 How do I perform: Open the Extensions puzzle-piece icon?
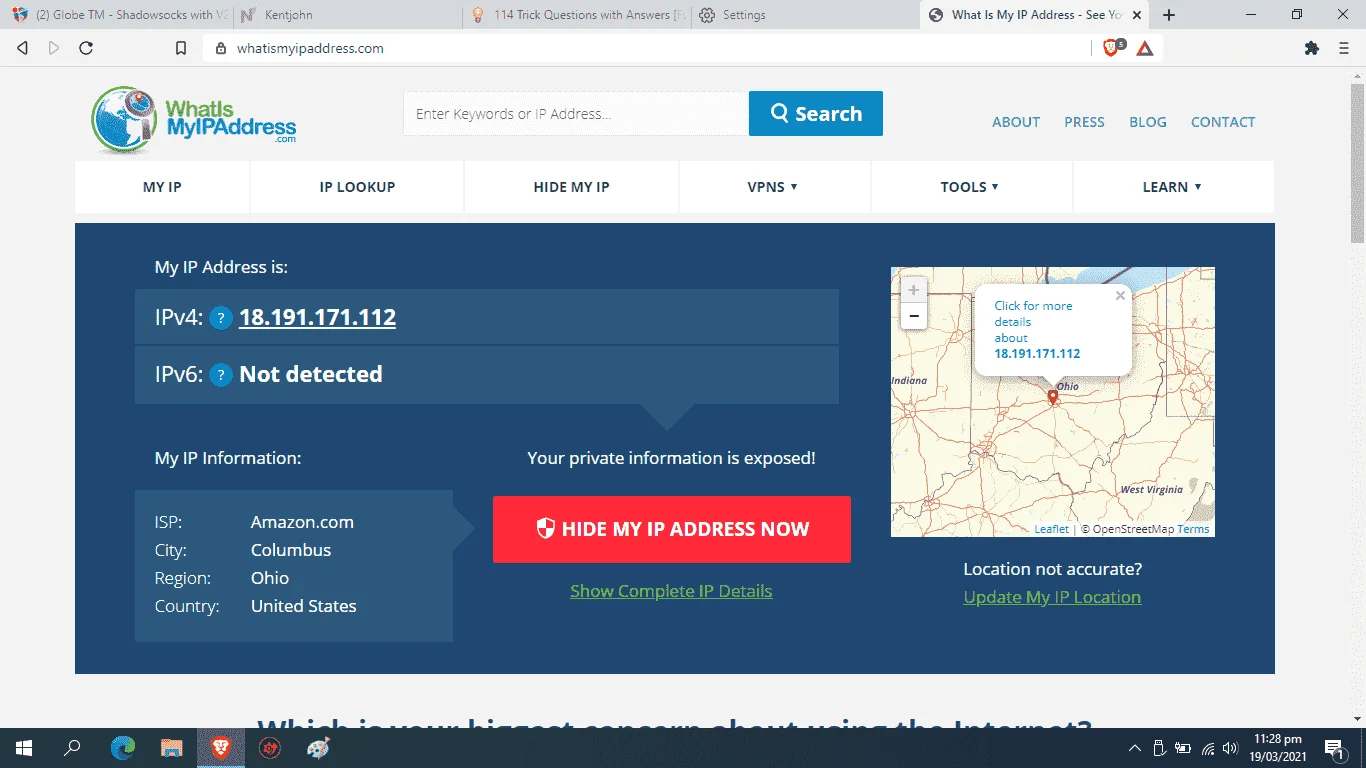pos(1312,48)
